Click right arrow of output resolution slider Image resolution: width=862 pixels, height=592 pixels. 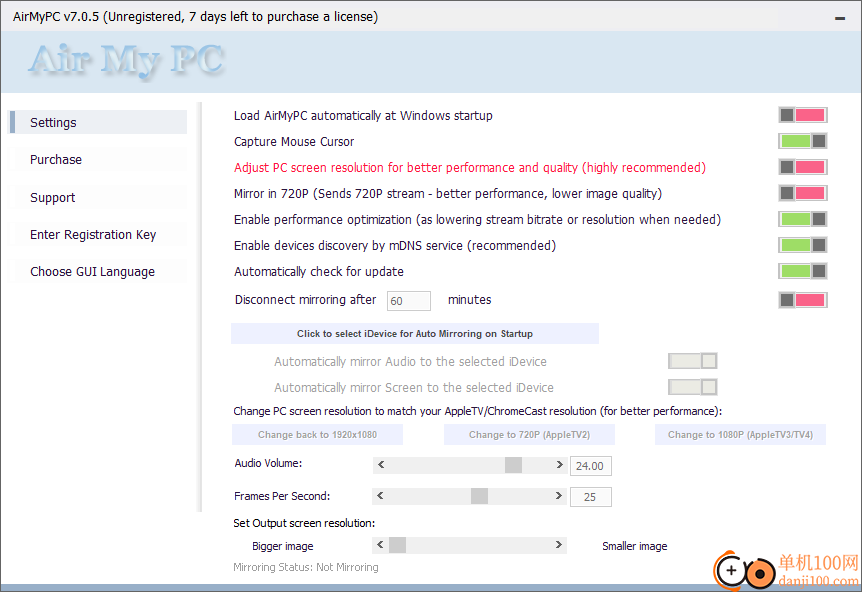pyautogui.click(x=559, y=545)
